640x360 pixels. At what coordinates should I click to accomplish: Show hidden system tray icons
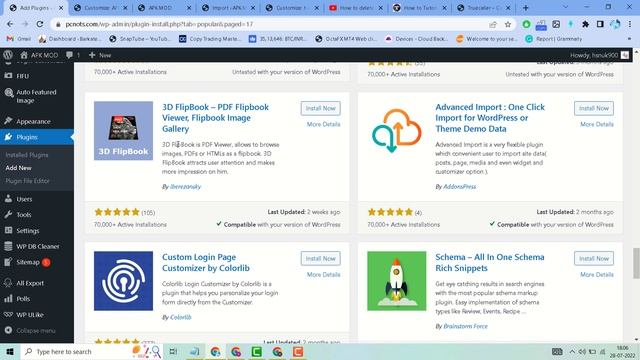572,351
